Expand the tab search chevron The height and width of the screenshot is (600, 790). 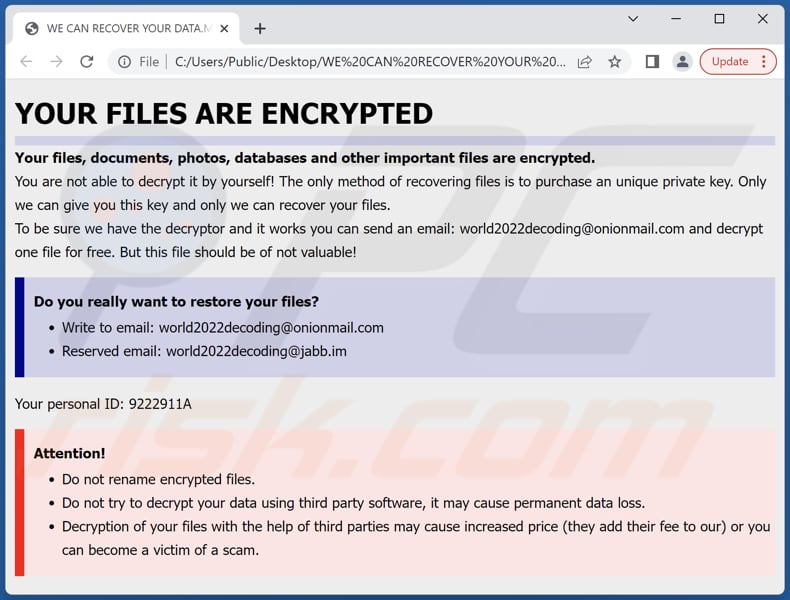click(x=633, y=19)
